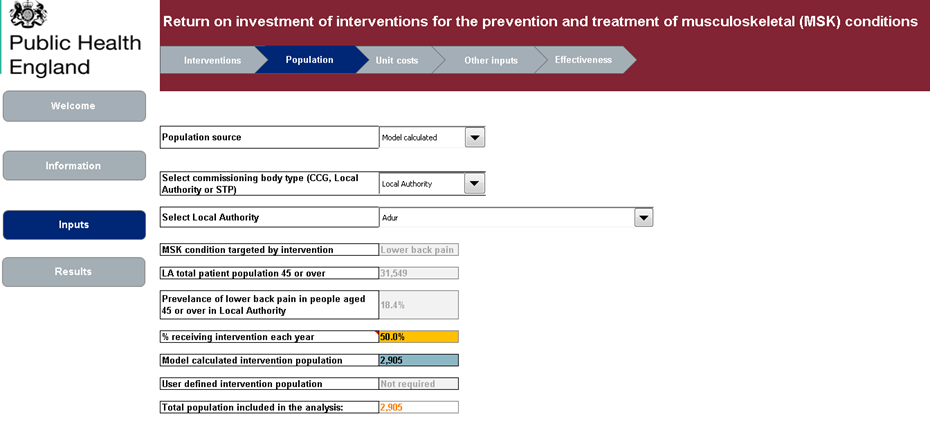Click the Adur local authority combo box
The image size is (930, 432).
516,218
